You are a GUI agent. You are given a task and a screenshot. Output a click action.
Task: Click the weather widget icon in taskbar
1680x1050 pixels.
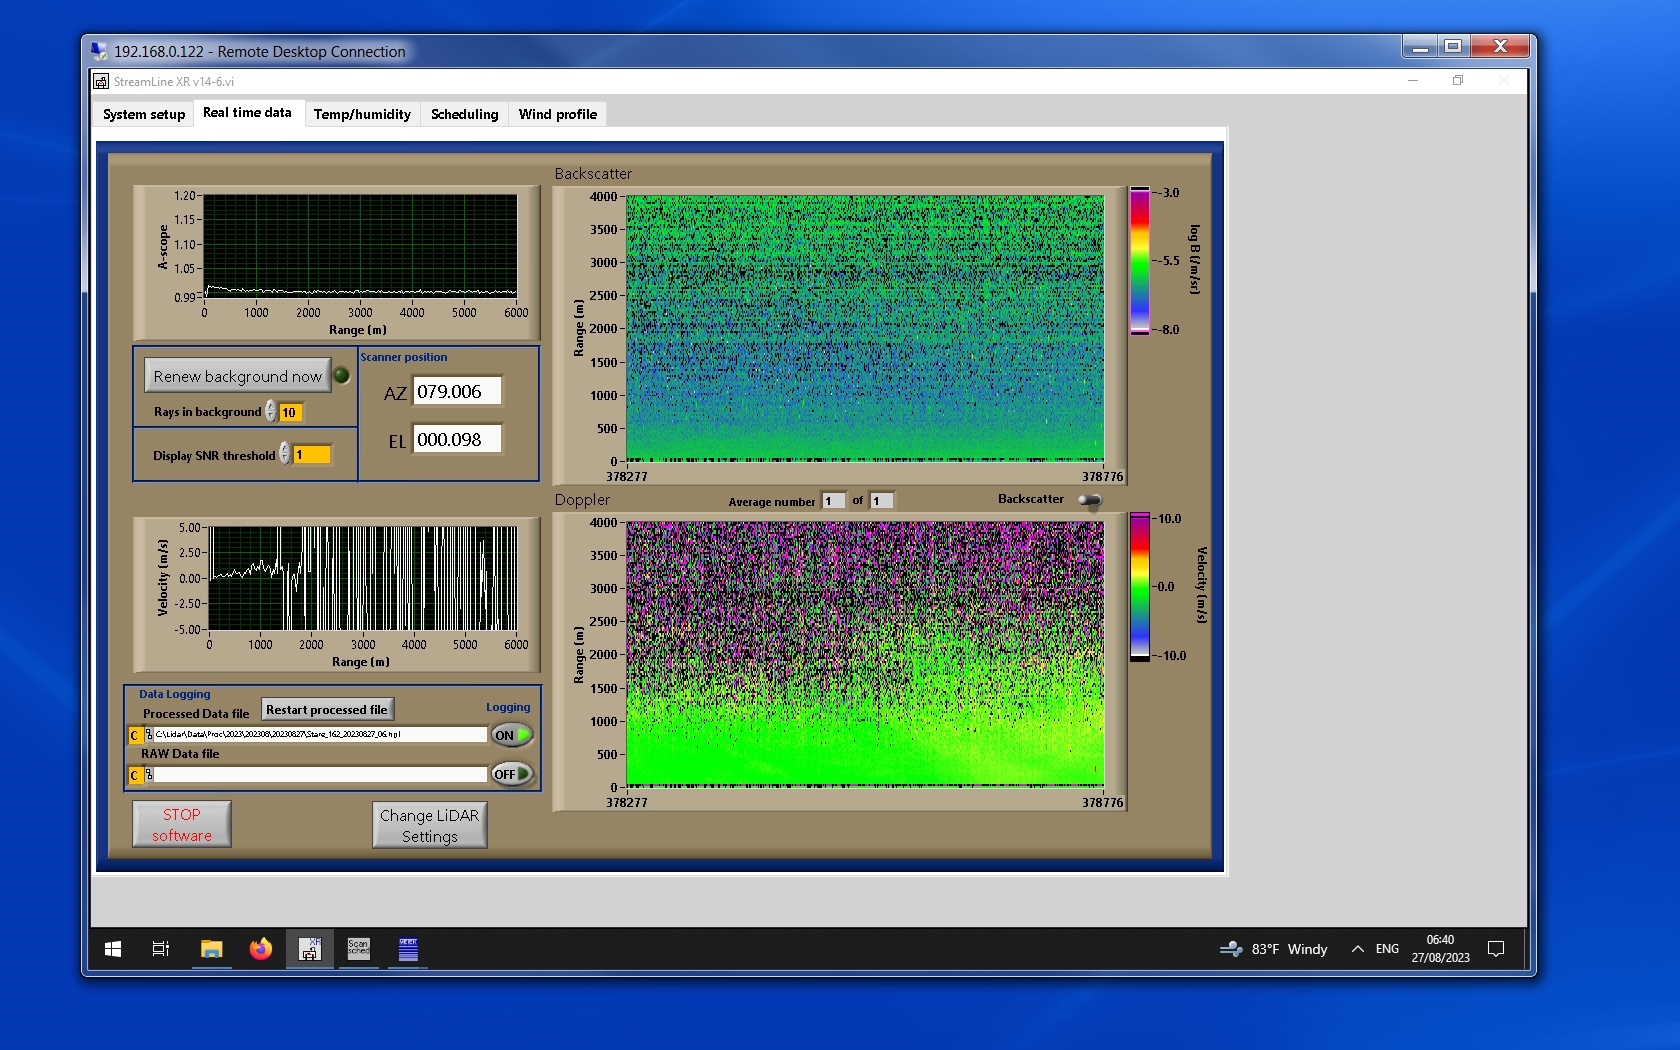[x=1231, y=949]
